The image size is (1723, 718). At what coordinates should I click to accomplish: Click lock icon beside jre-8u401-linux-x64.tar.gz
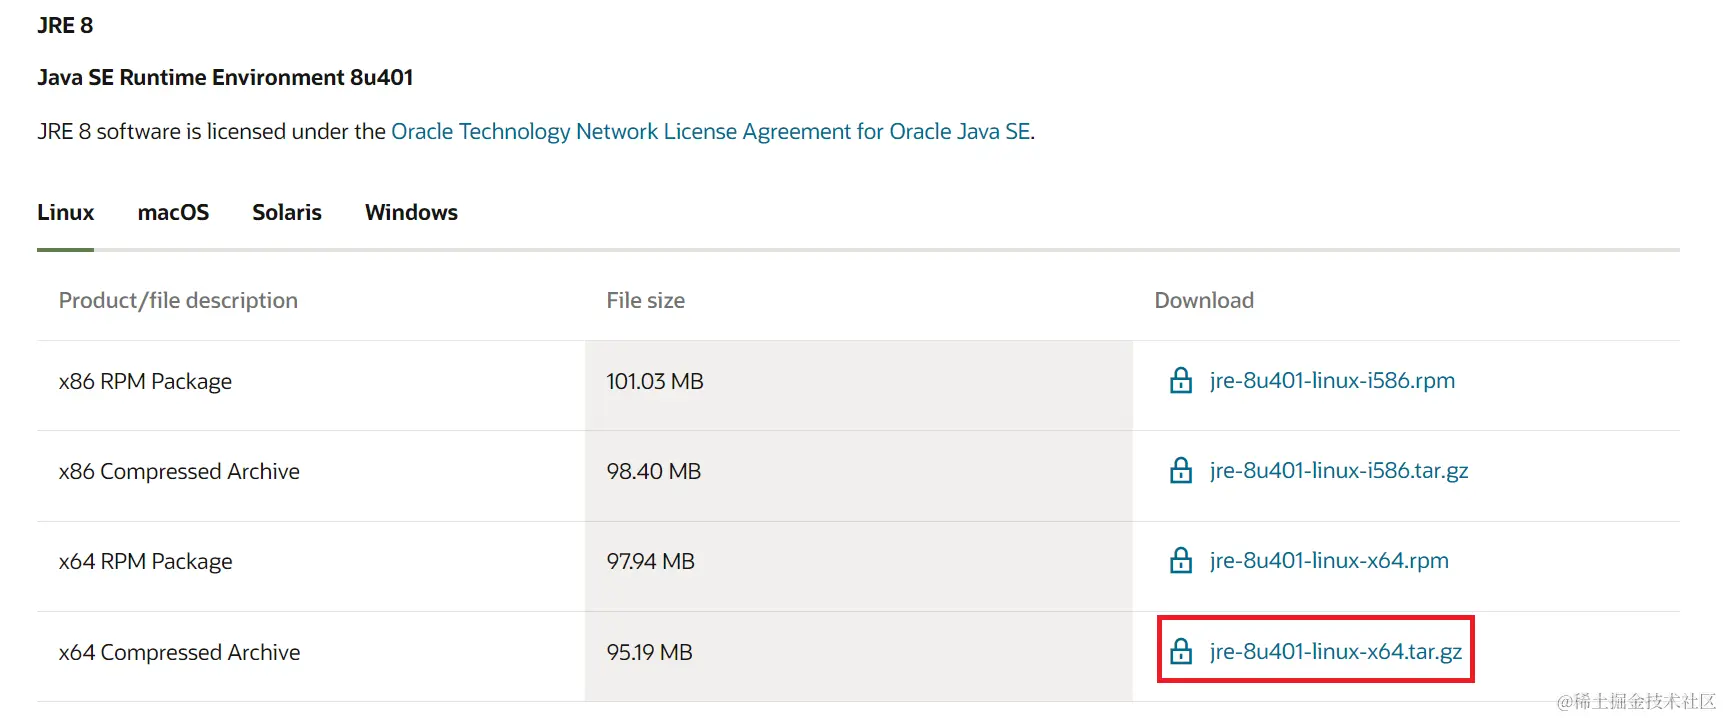point(1181,651)
